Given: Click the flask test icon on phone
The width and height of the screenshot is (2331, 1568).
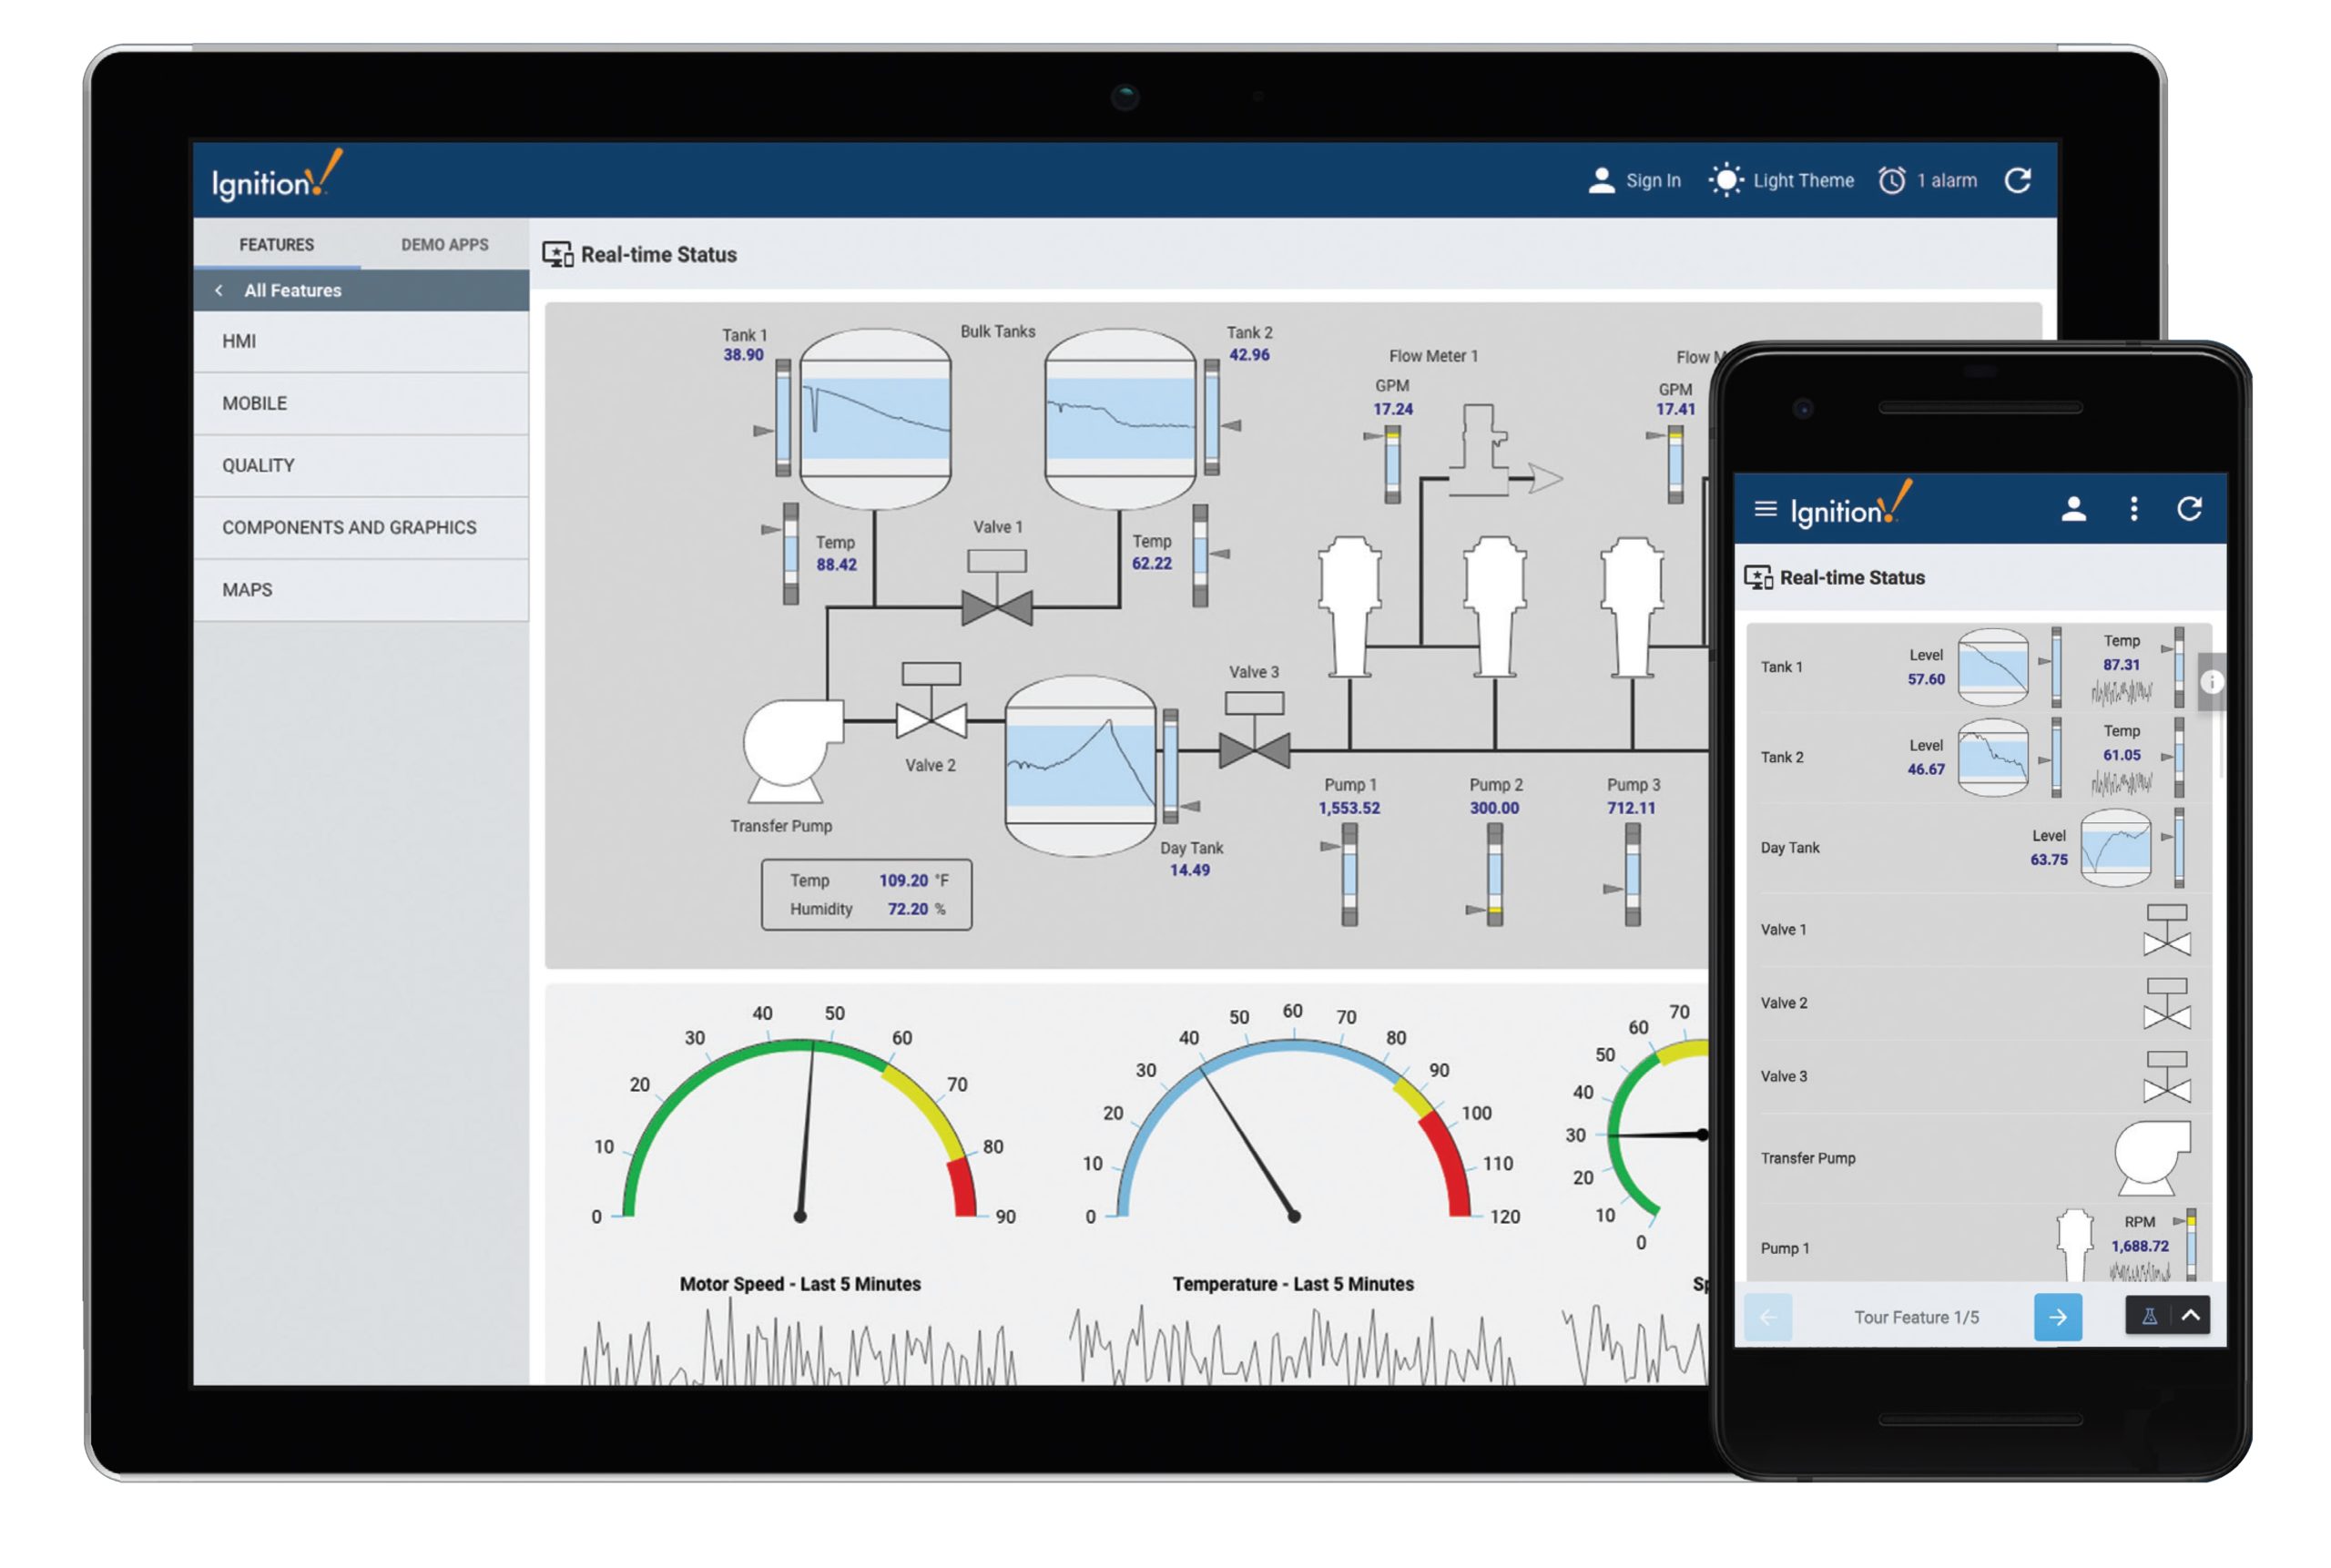Looking at the screenshot, I should pyautogui.click(x=2148, y=1316).
